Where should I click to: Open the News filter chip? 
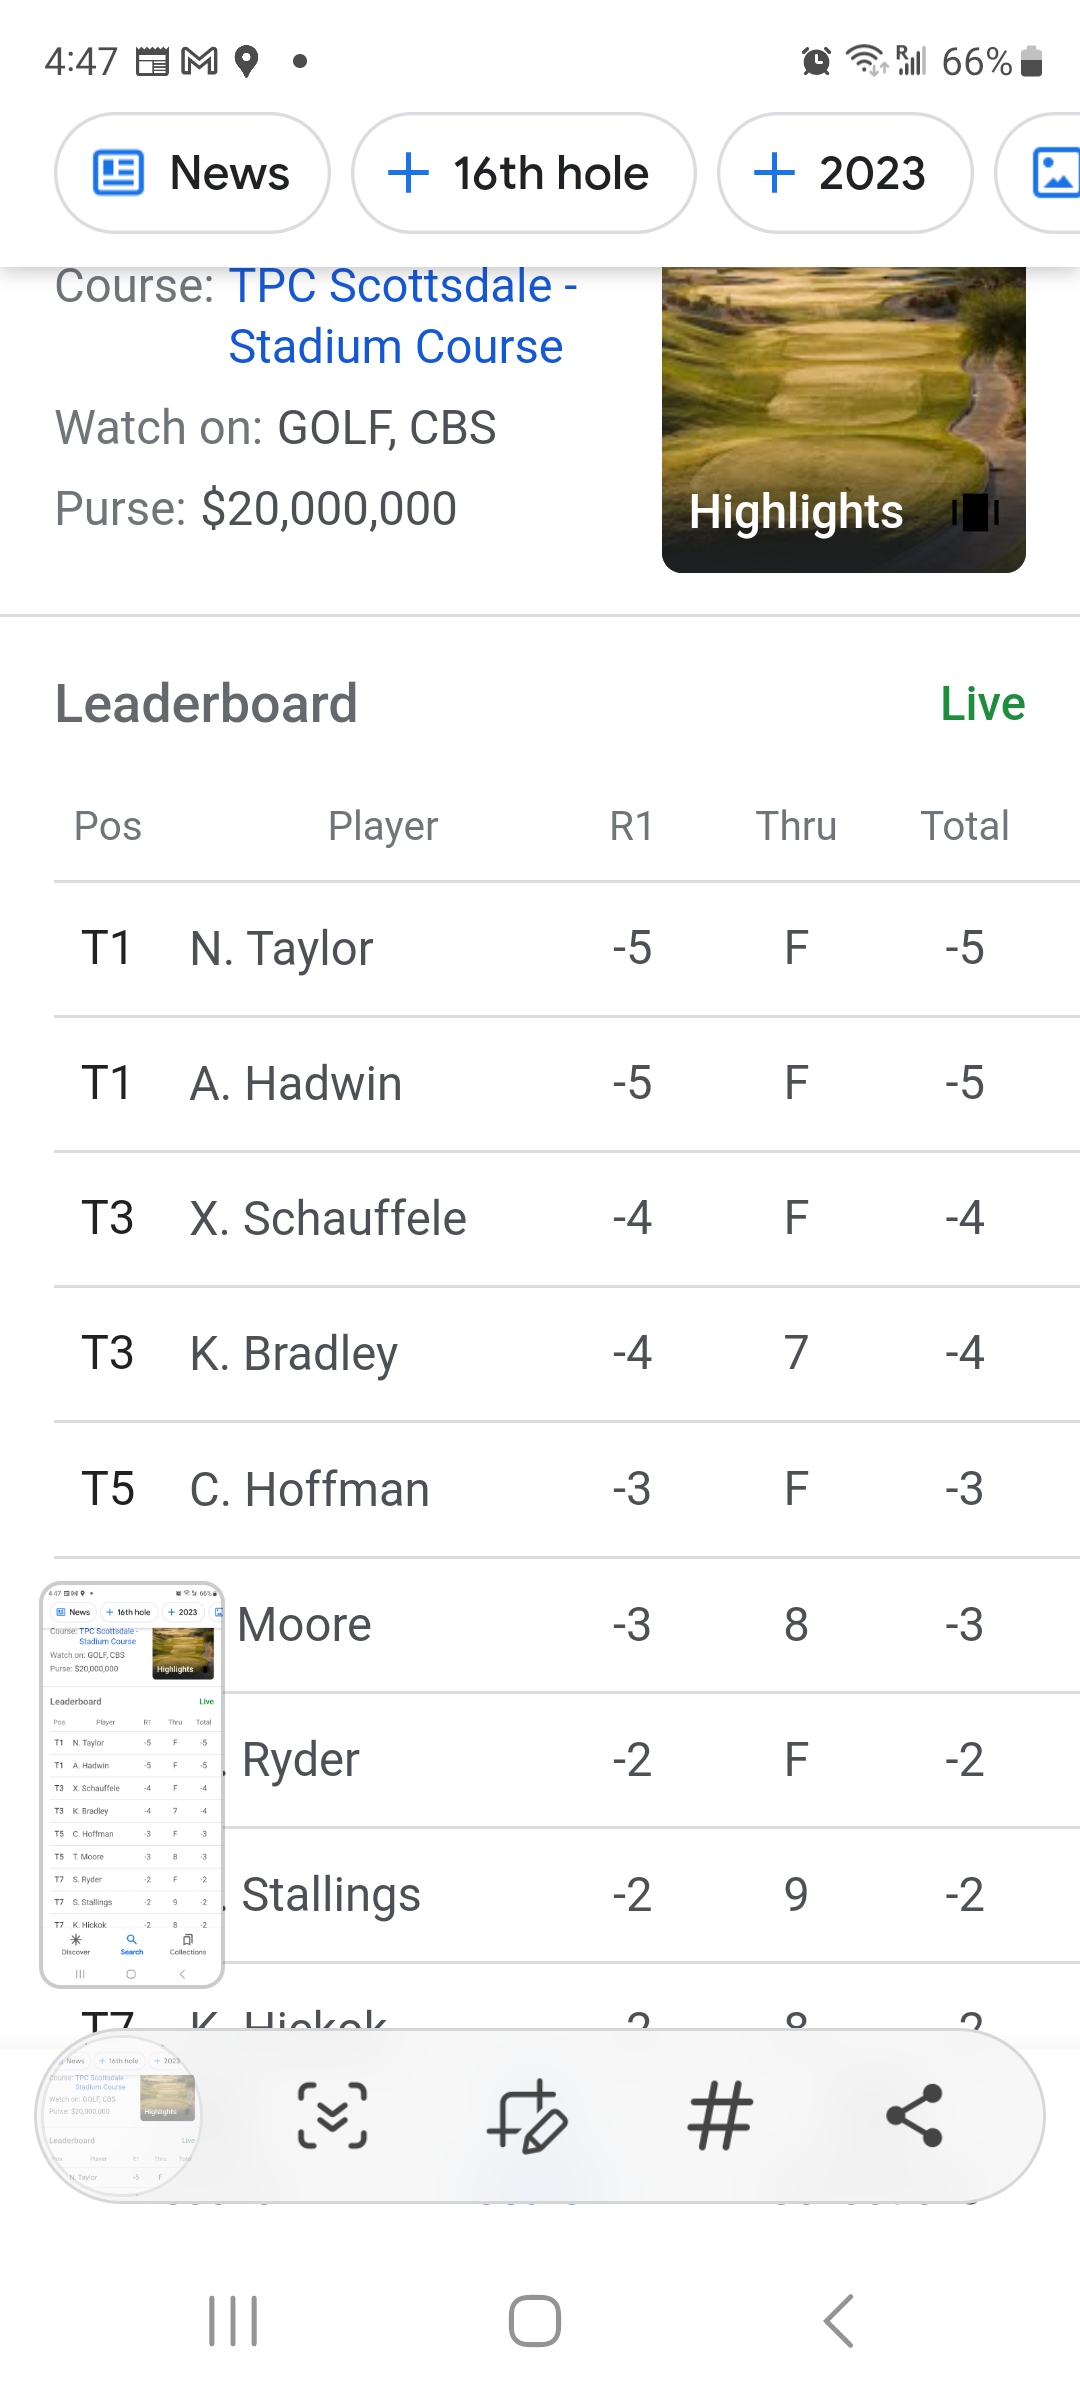point(192,173)
